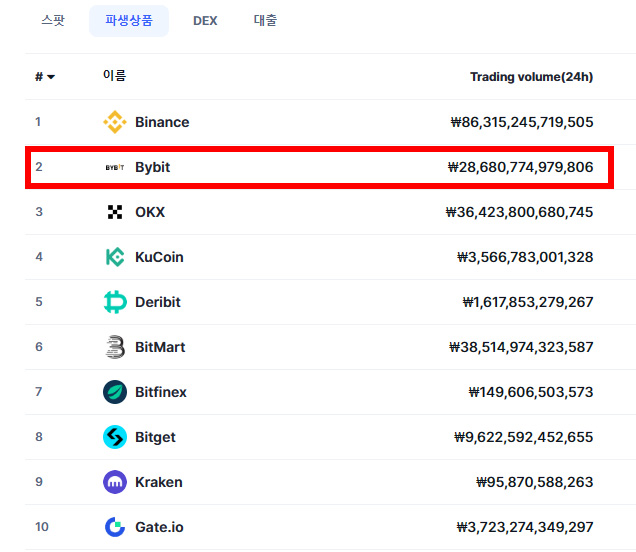Viewport: 636px width, 552px height.
Task: Select KuCoin volume ₩3,566,783,001,328
Action: tap(525, 257)
